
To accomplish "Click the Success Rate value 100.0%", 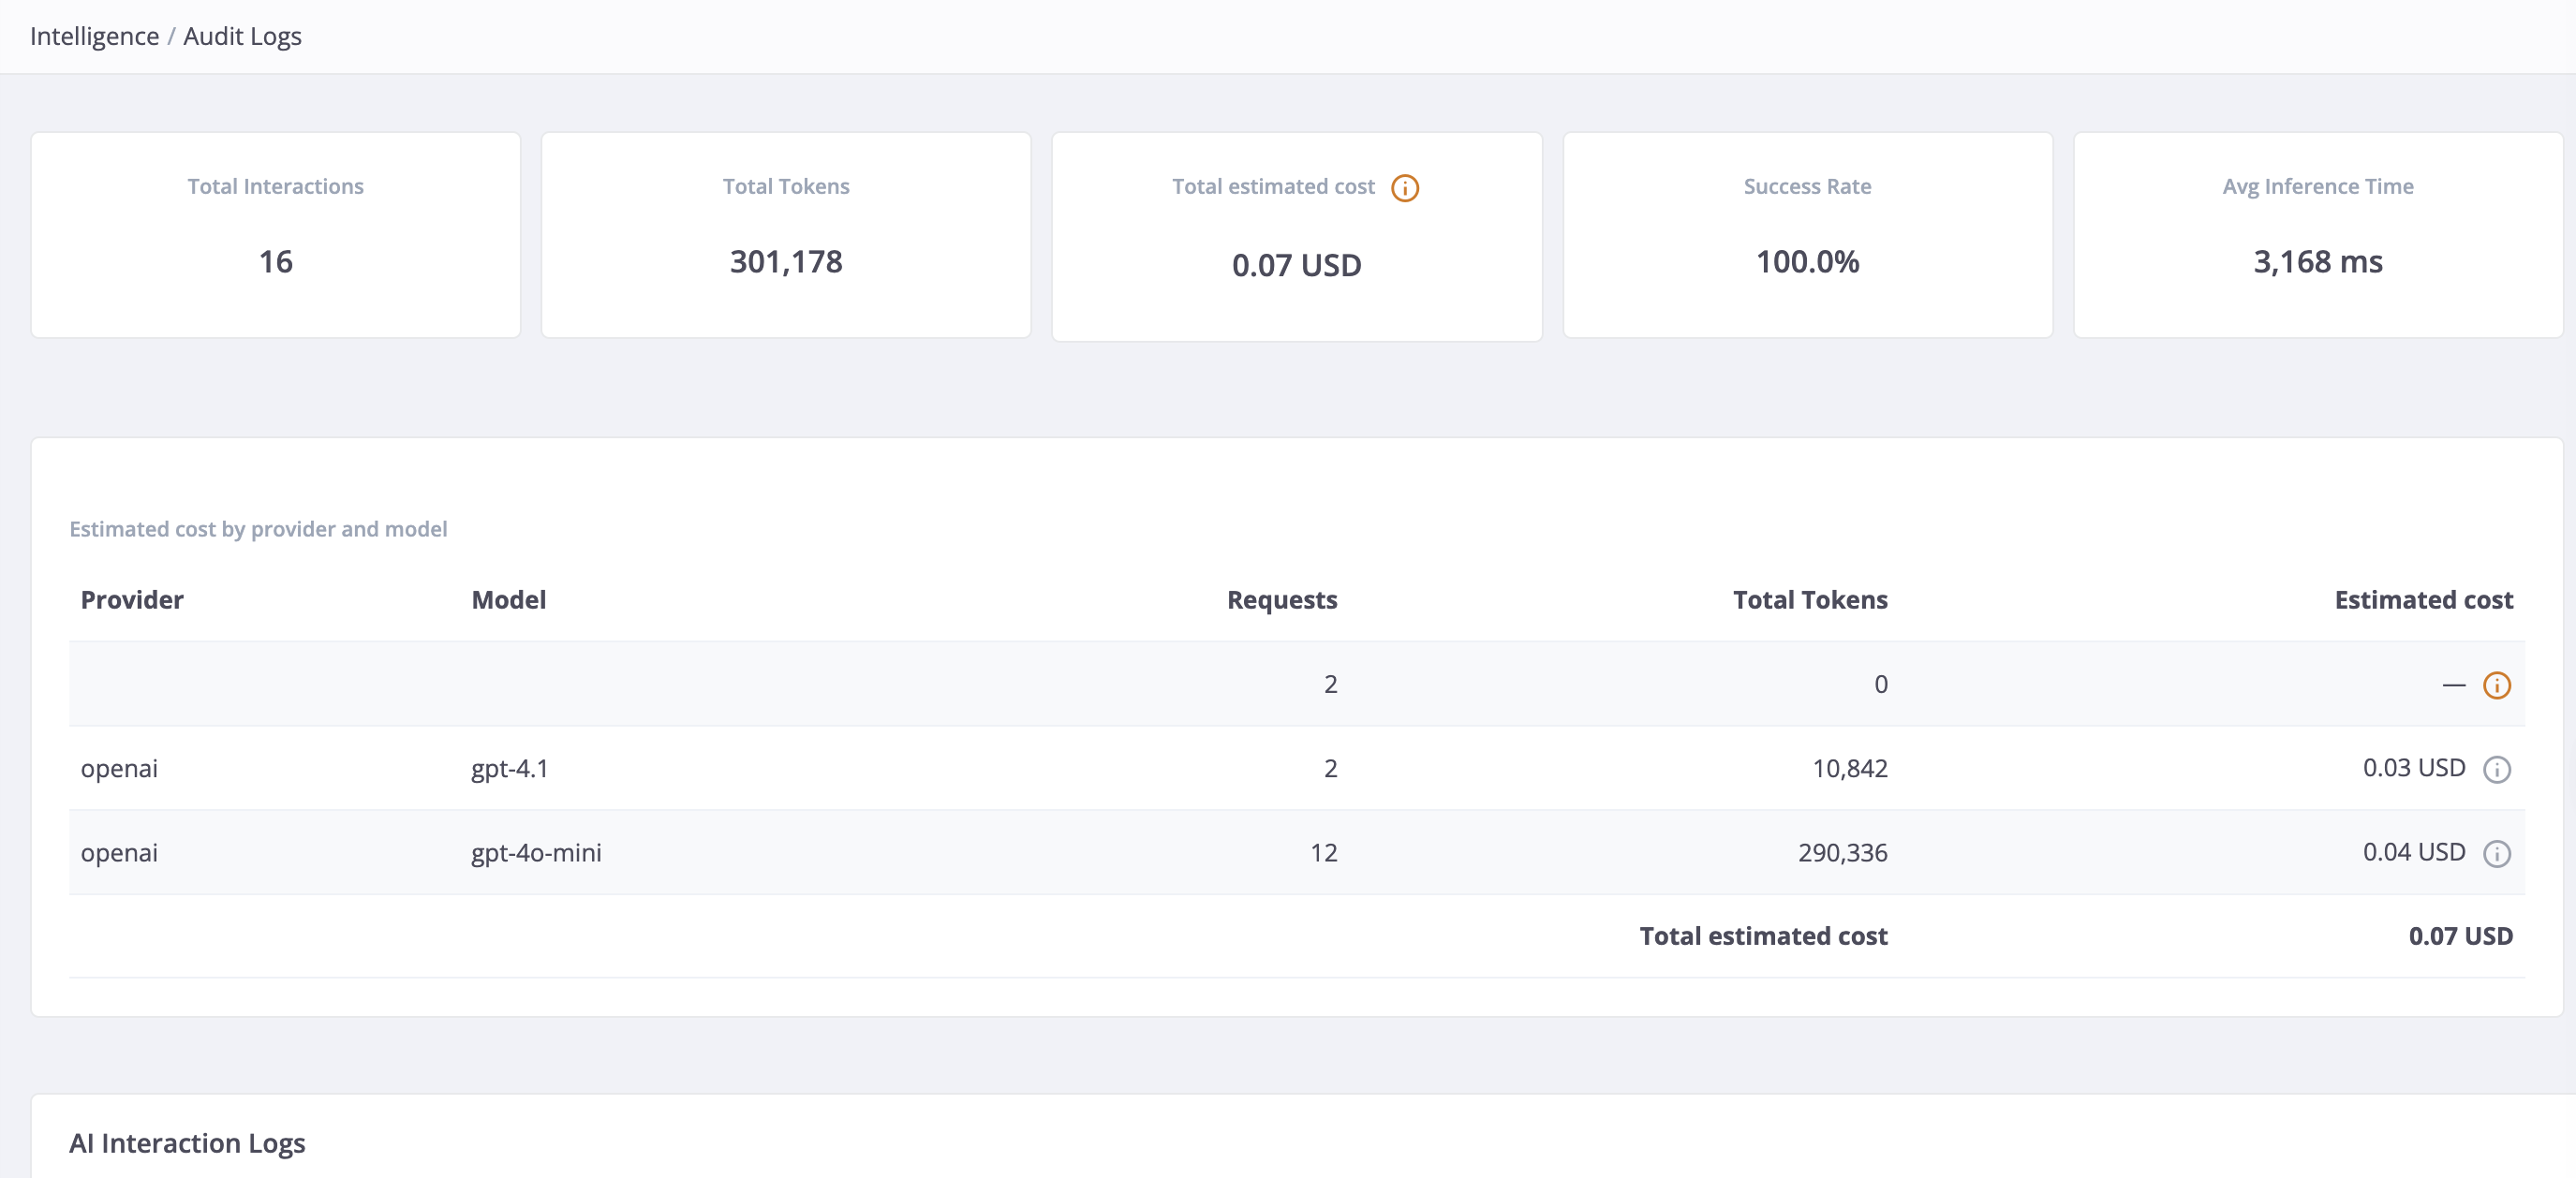I will tap(1808, 262).
